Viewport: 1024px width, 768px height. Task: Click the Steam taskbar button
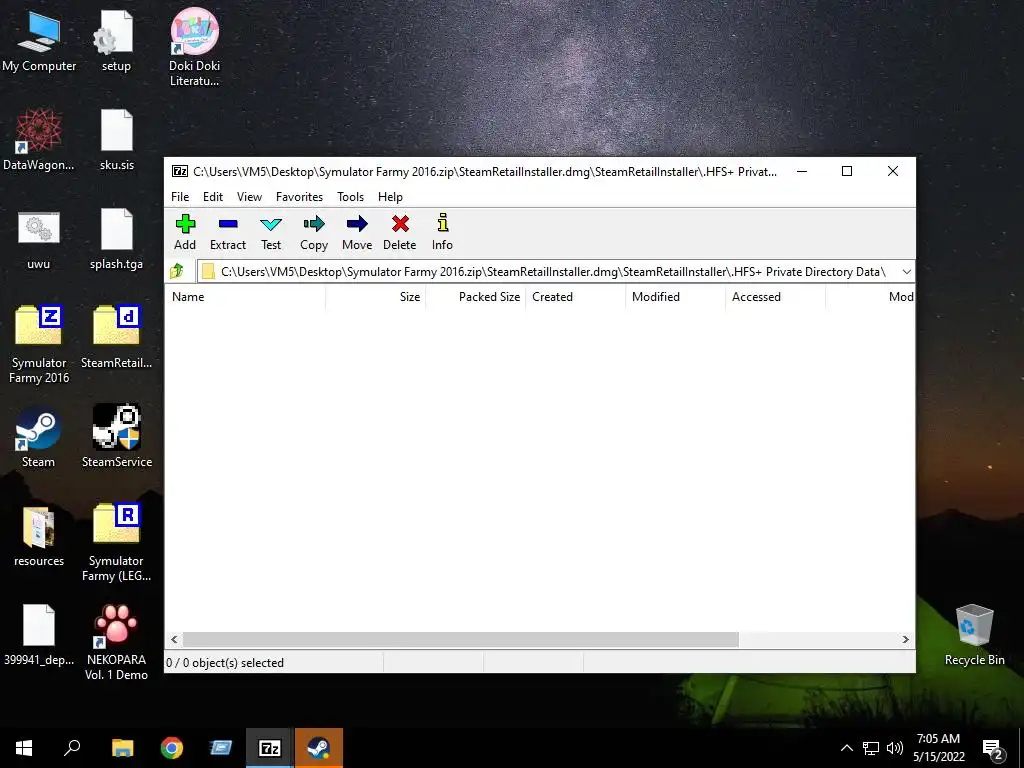319,748
